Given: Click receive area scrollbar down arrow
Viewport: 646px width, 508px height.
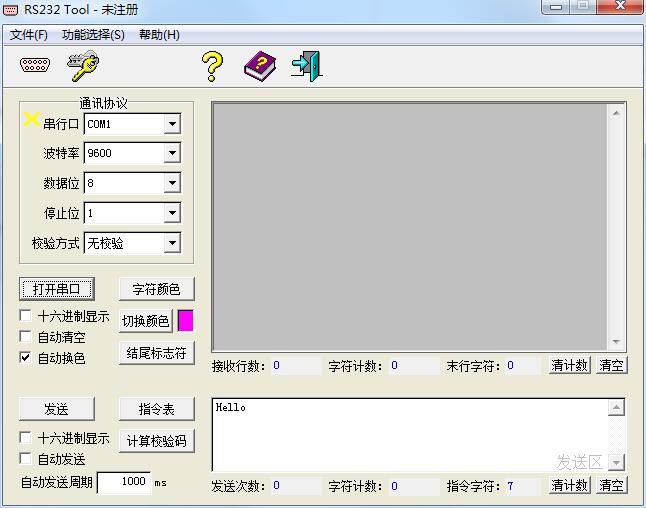Looking at the screenshot, I should (616, 341).
